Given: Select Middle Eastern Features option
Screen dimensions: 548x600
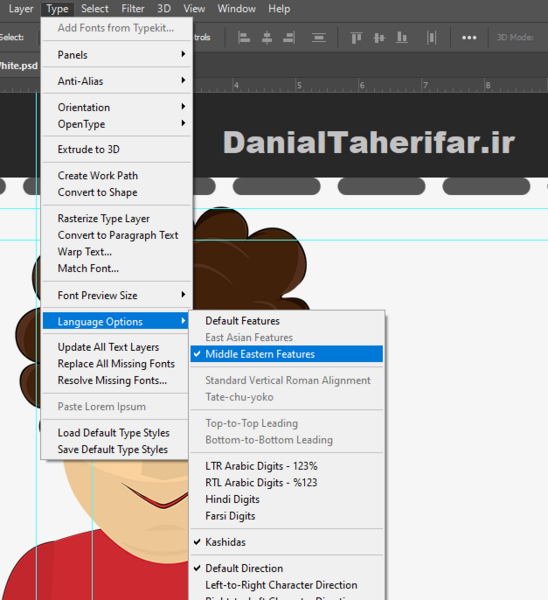Looking at the screenshot, I should pos(287,354).
